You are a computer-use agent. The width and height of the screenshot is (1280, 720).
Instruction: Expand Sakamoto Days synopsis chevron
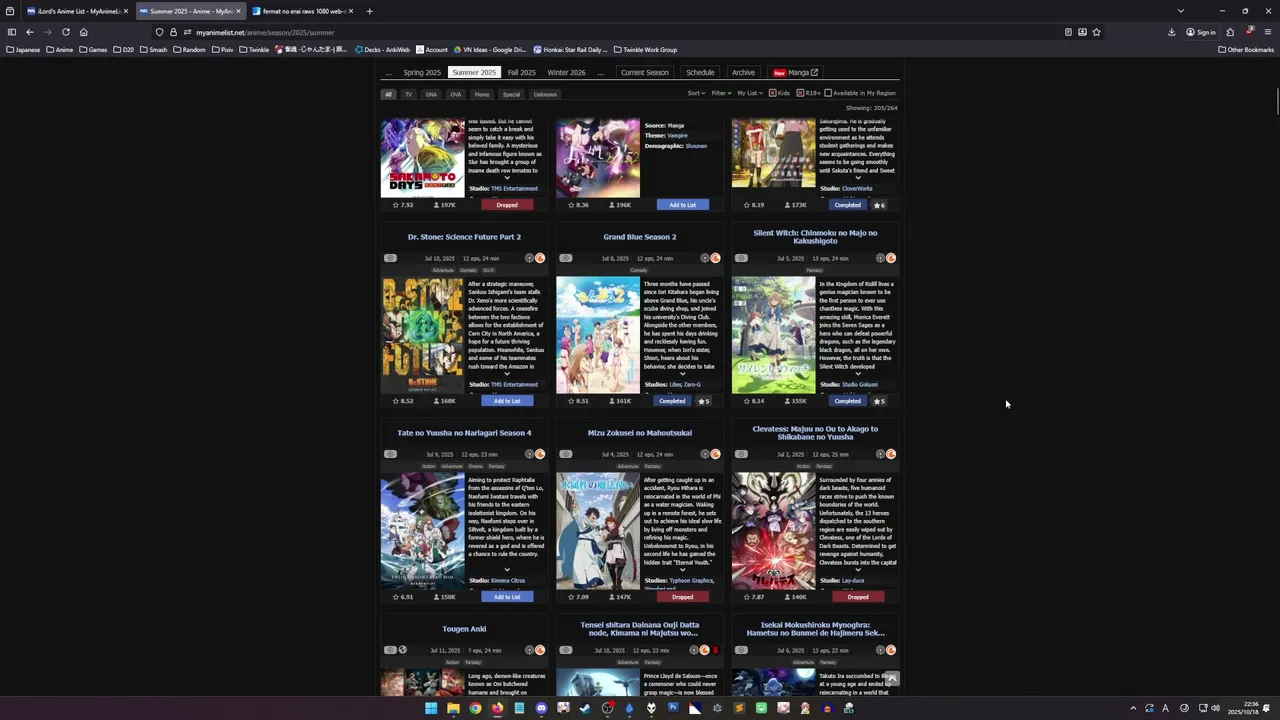[x=507, y=178]
